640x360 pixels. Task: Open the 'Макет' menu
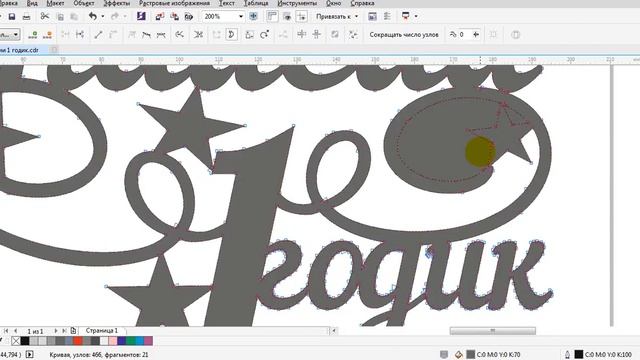point(55,3)
